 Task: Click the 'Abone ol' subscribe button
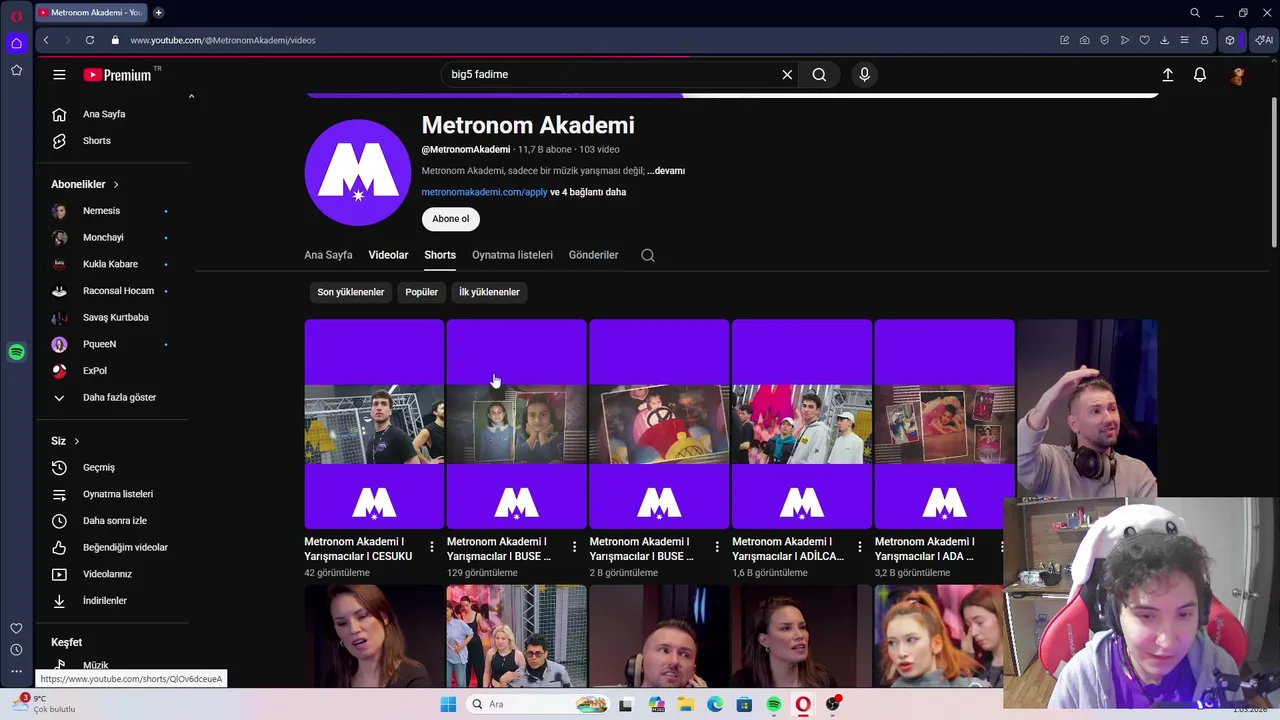tap(450, 219)
